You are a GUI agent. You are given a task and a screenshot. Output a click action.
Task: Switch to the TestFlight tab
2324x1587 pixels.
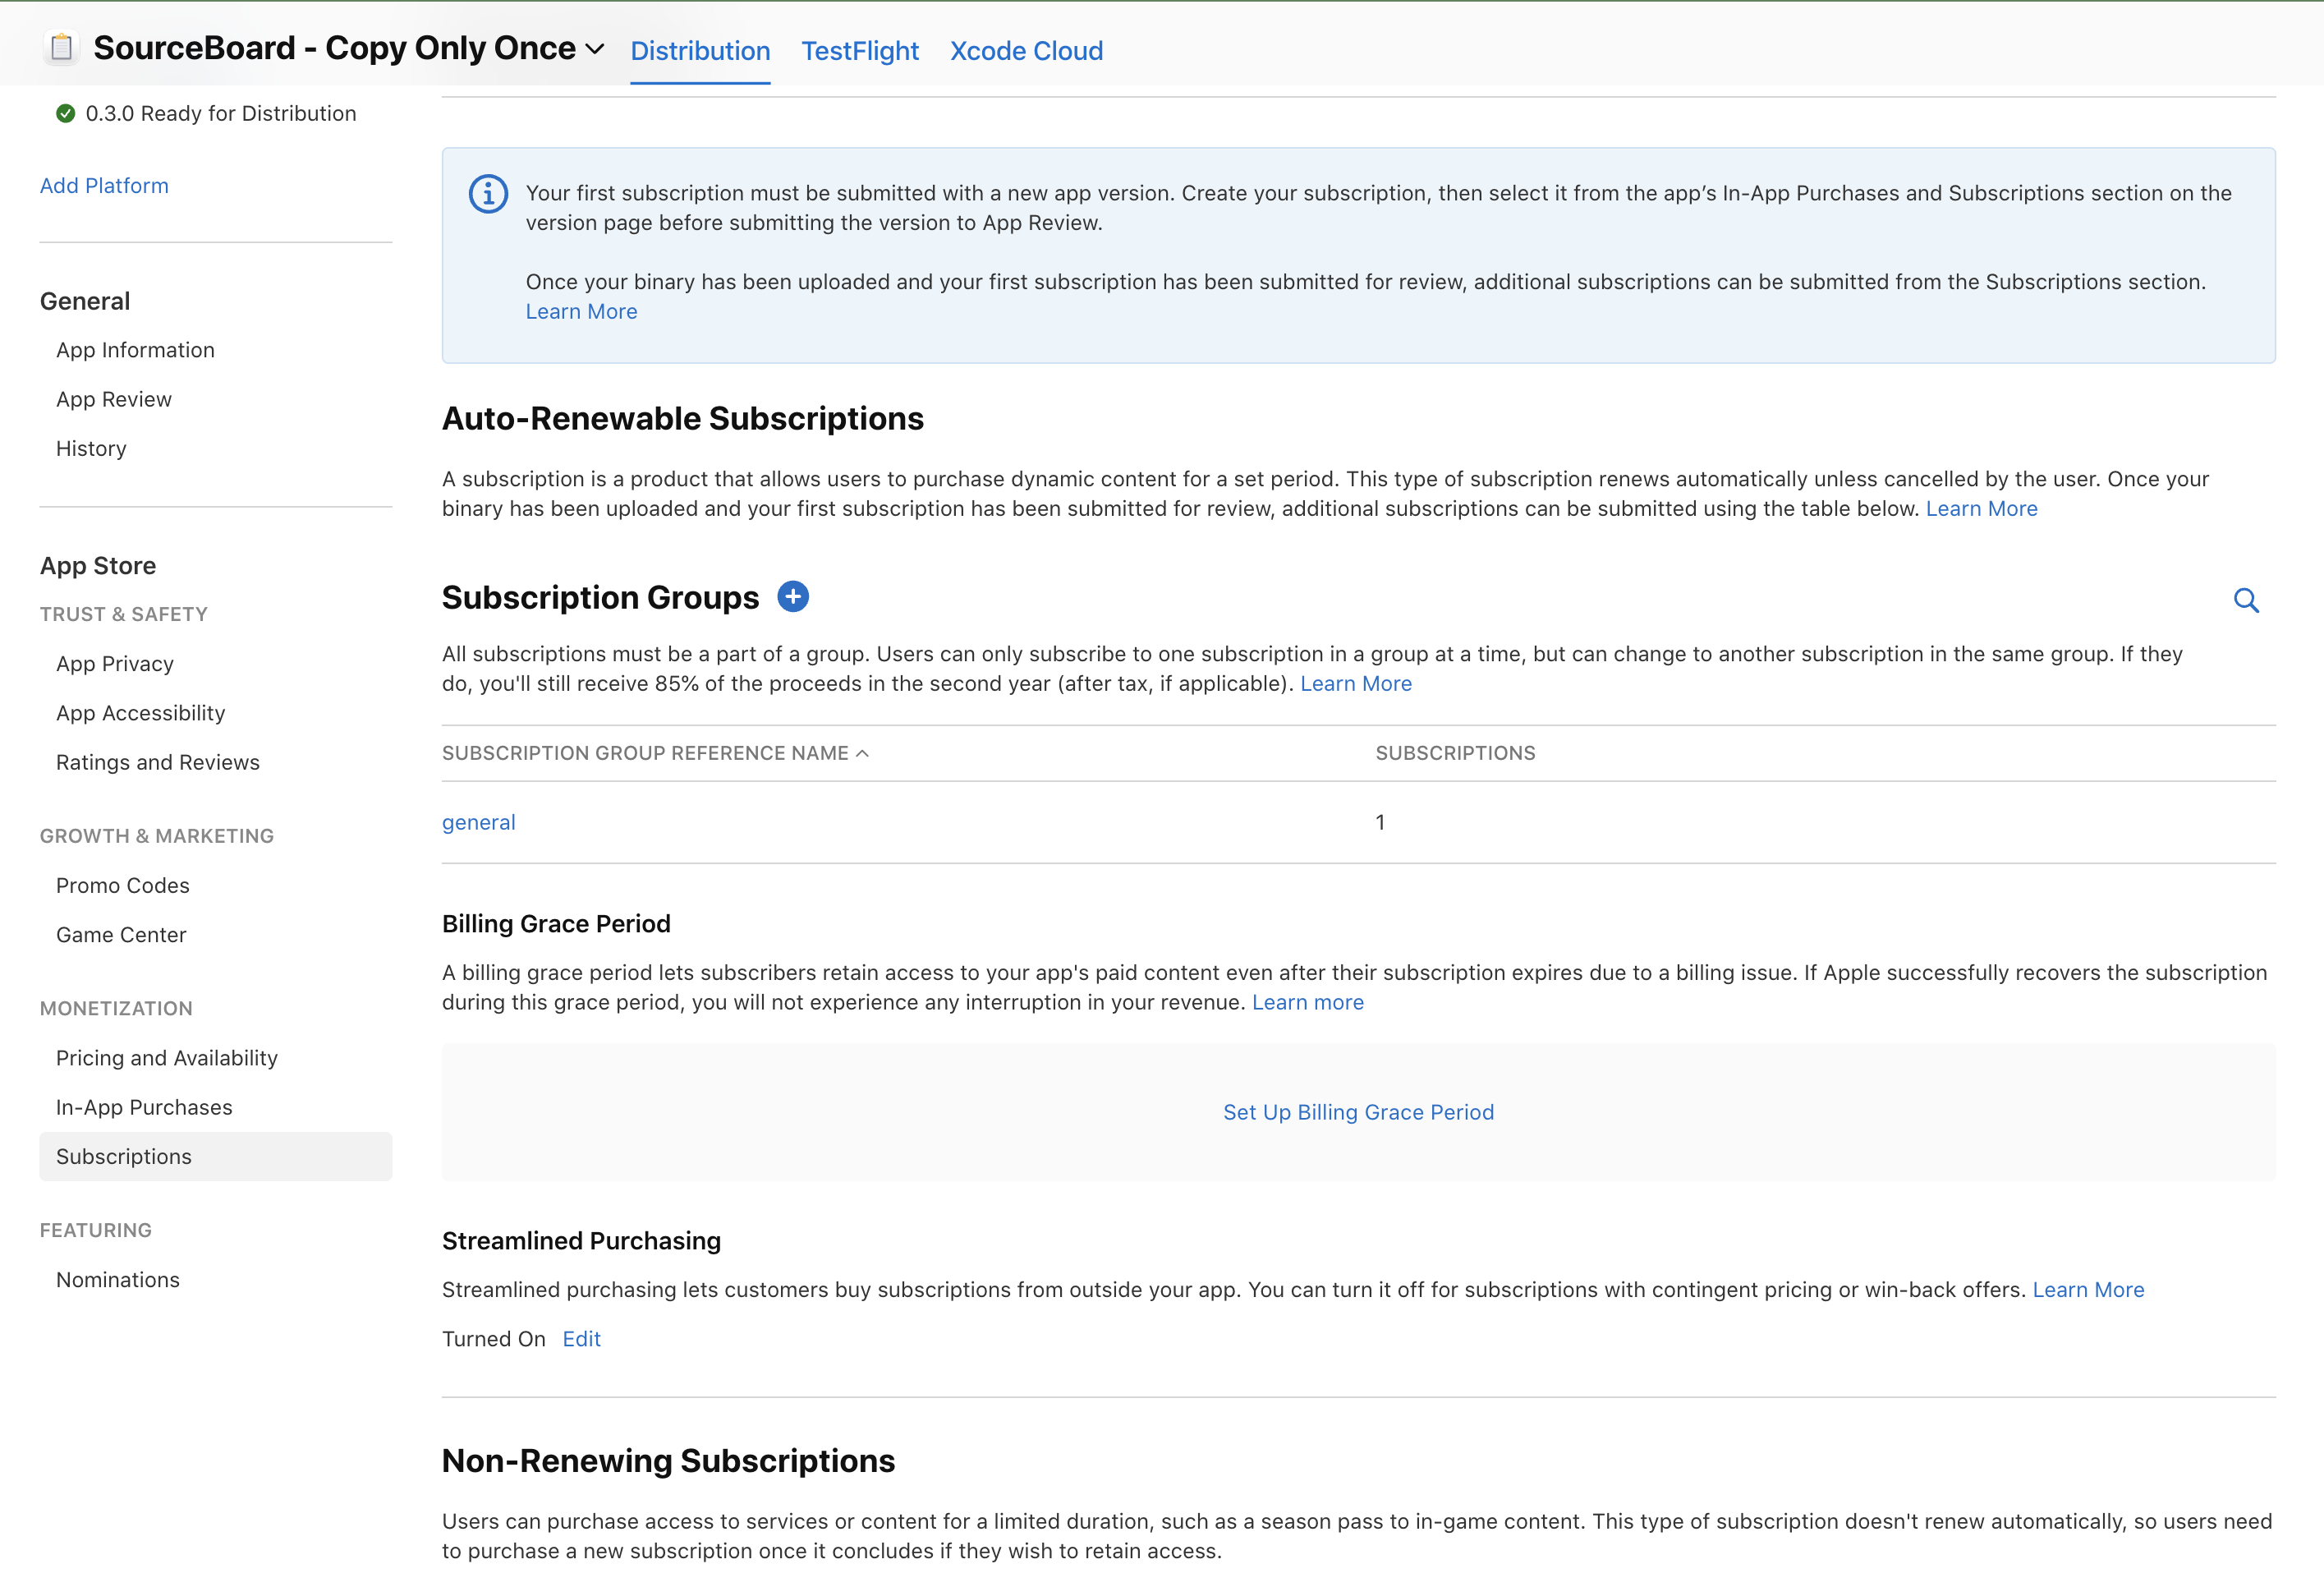859,51
